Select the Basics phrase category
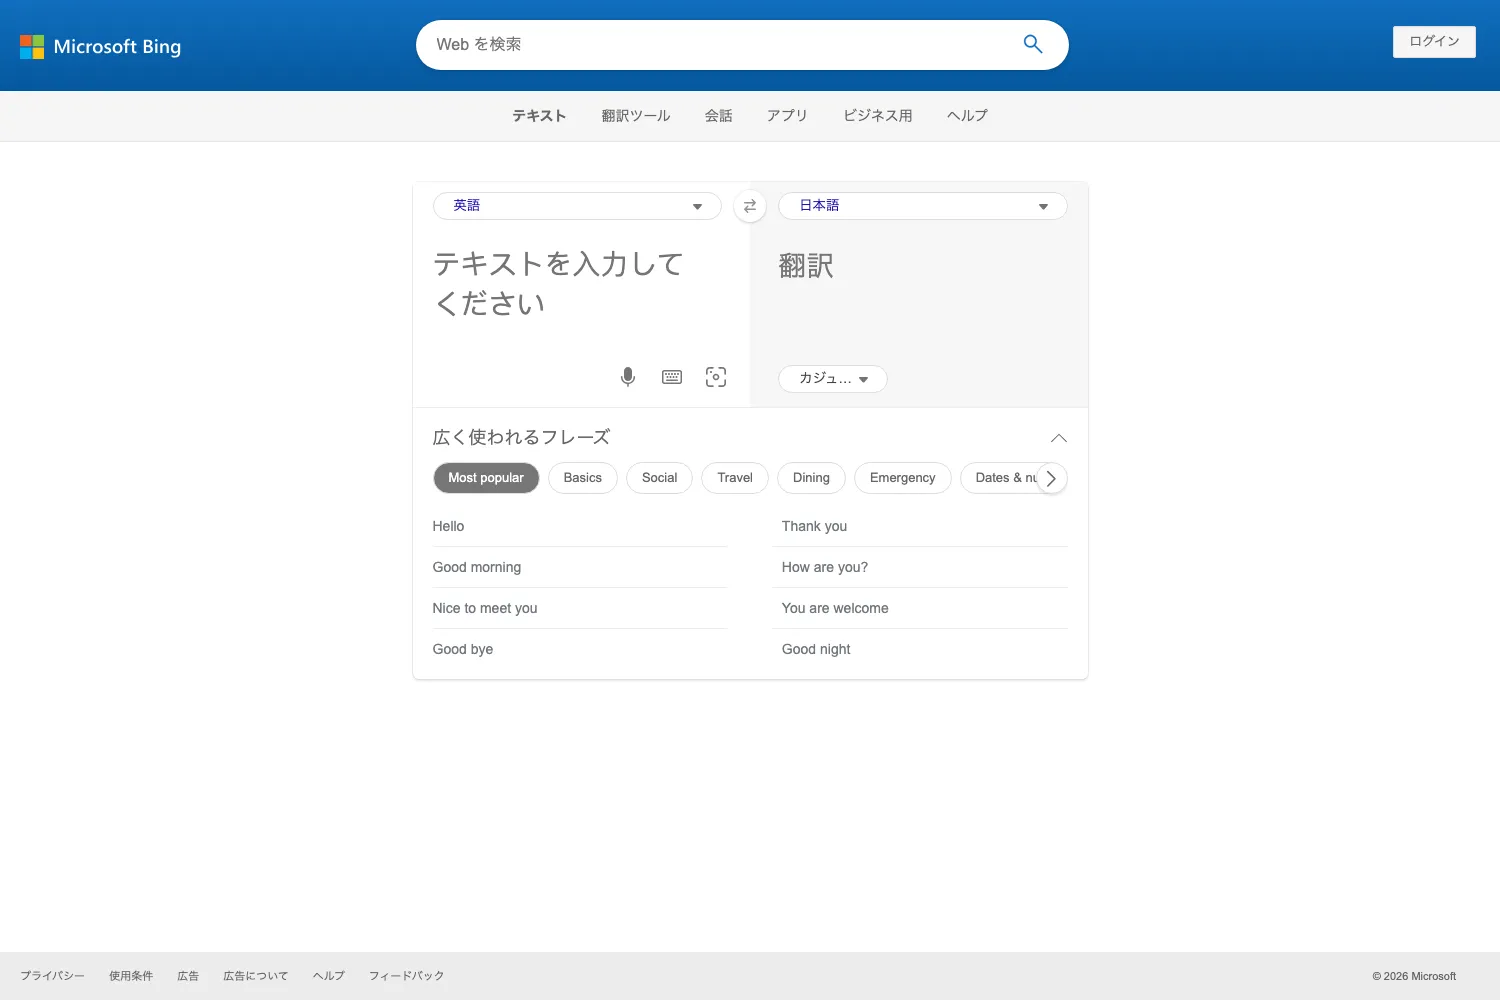Image resolution: width=1500 pixels, height=1000 pixels. point(583,478)
